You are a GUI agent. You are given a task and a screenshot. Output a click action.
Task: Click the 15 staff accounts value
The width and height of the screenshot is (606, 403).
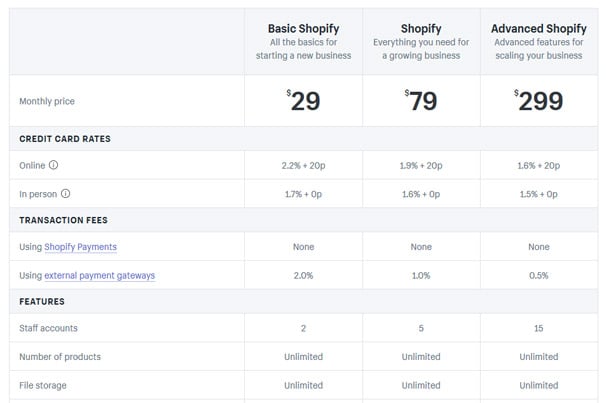coord(539,328)
